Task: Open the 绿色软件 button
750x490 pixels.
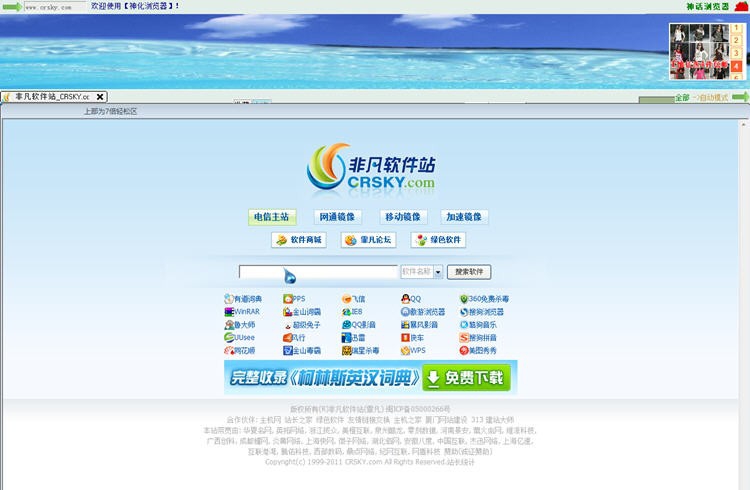Action: (438, 240)
